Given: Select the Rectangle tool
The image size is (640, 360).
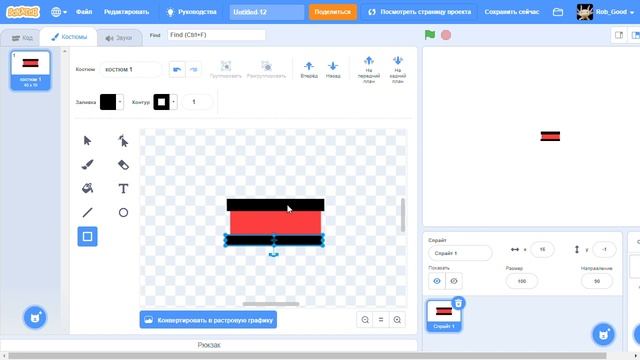Looking at the screenshot, I should coord(87,236).
